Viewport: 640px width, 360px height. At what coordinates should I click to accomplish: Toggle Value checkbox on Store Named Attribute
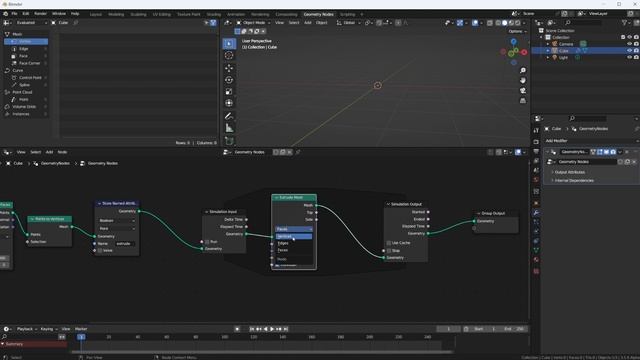[100, 251]
